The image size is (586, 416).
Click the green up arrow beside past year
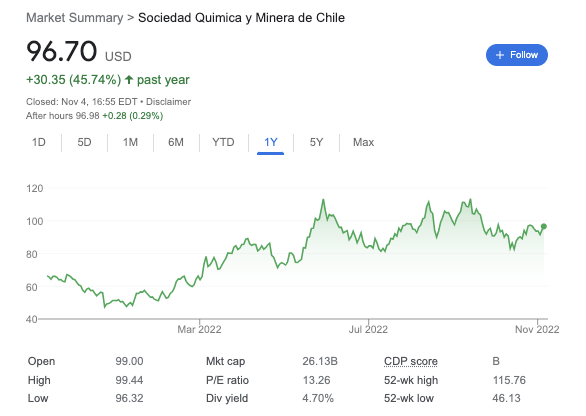tap(129, 80)
